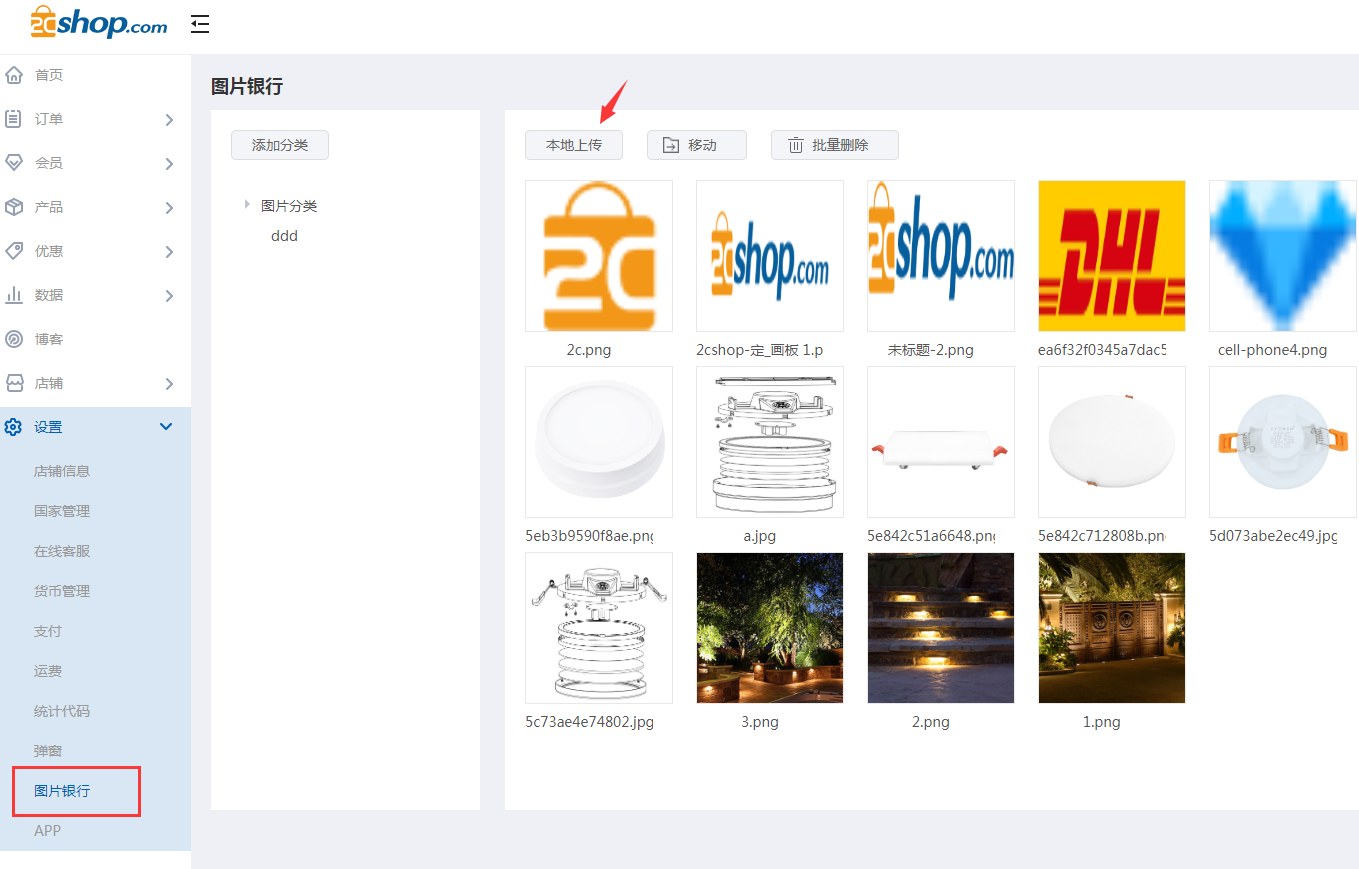Screen dimensions: 1359x869
Task: Click the order list icon beside 订单
Action: pyautogui.click(x=14, y=119)
